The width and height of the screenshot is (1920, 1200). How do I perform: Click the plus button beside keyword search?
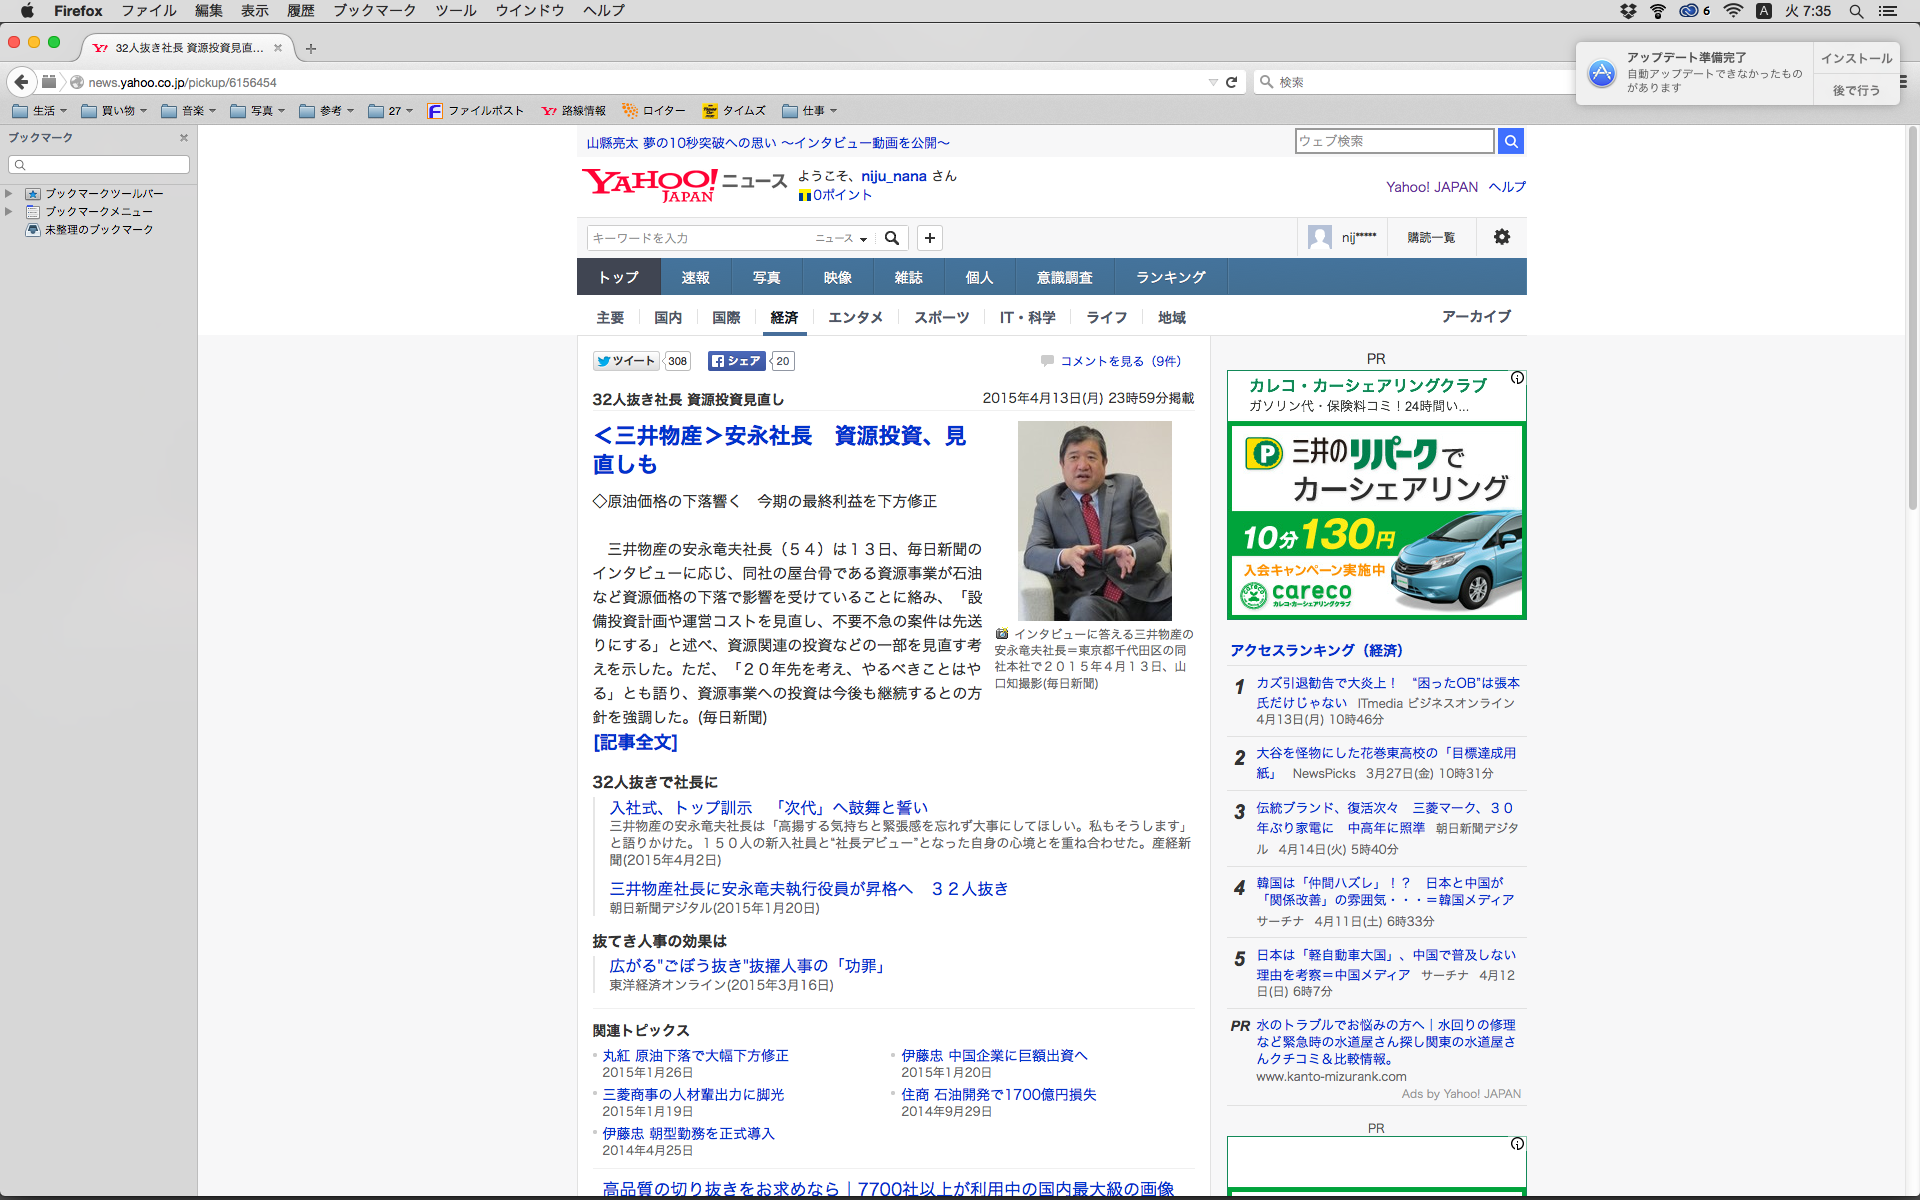coord(930,238)
